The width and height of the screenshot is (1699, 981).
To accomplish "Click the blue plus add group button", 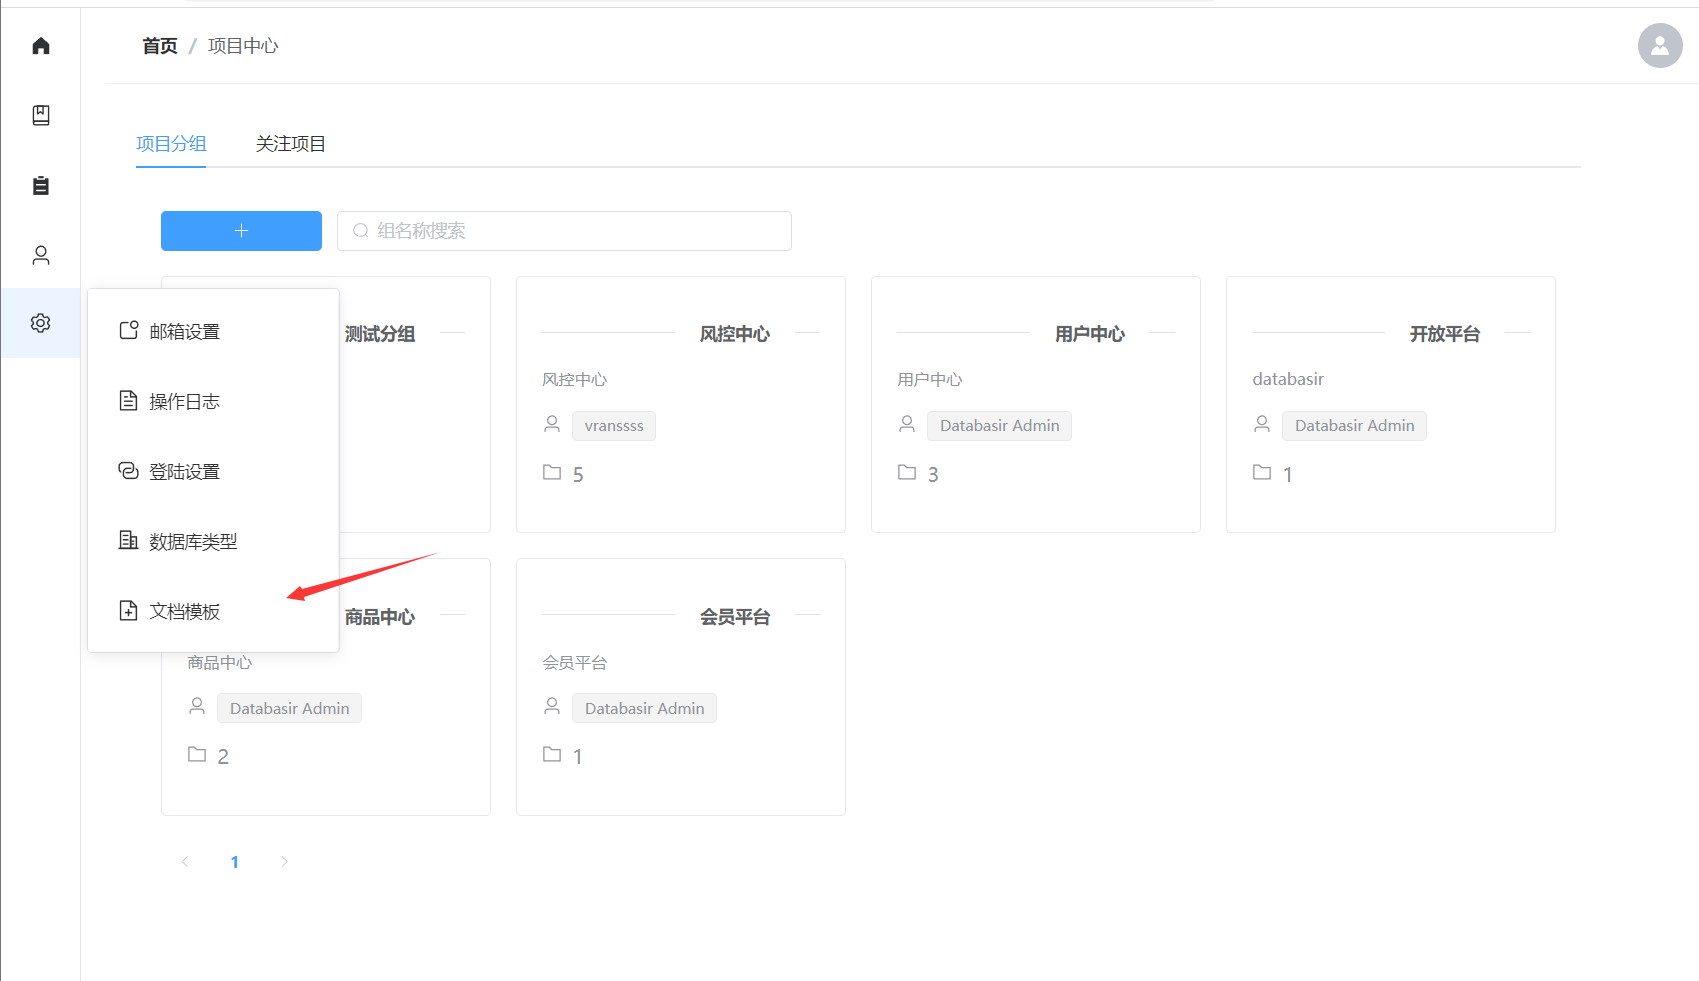I will [x=241, y=231].
